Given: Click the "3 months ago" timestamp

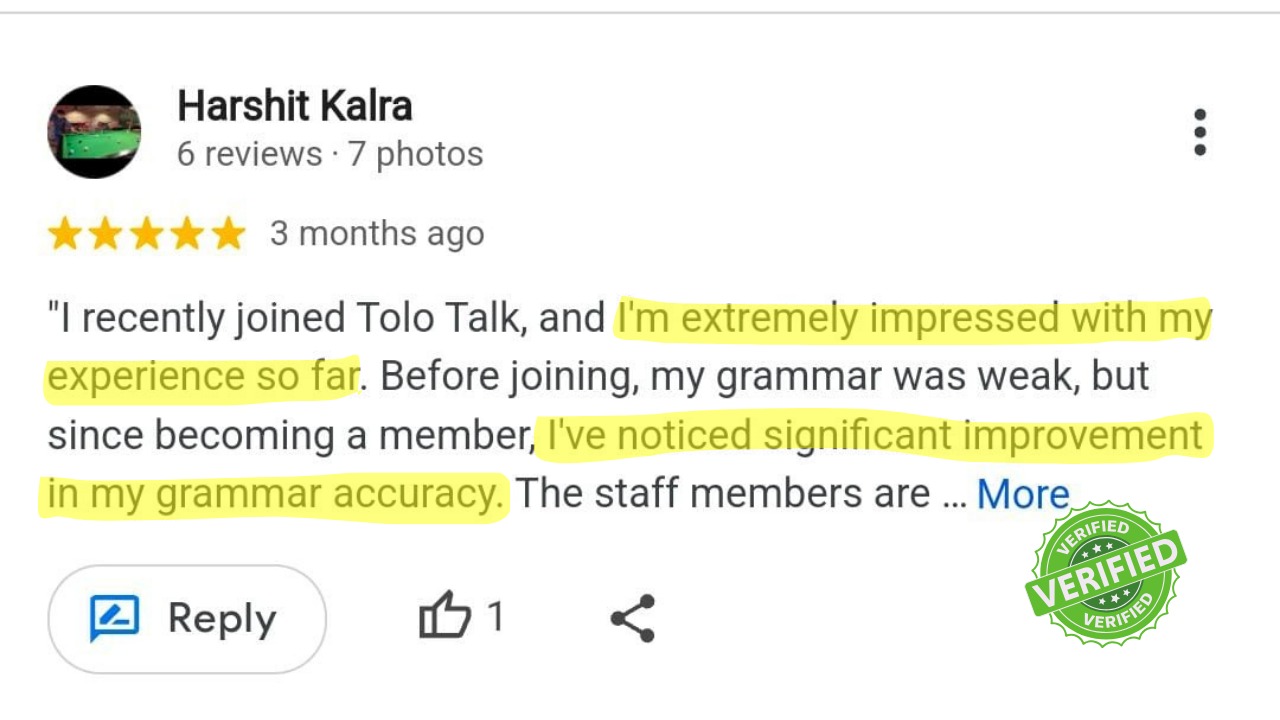Looking at the screenshot, I should (377, 234).
